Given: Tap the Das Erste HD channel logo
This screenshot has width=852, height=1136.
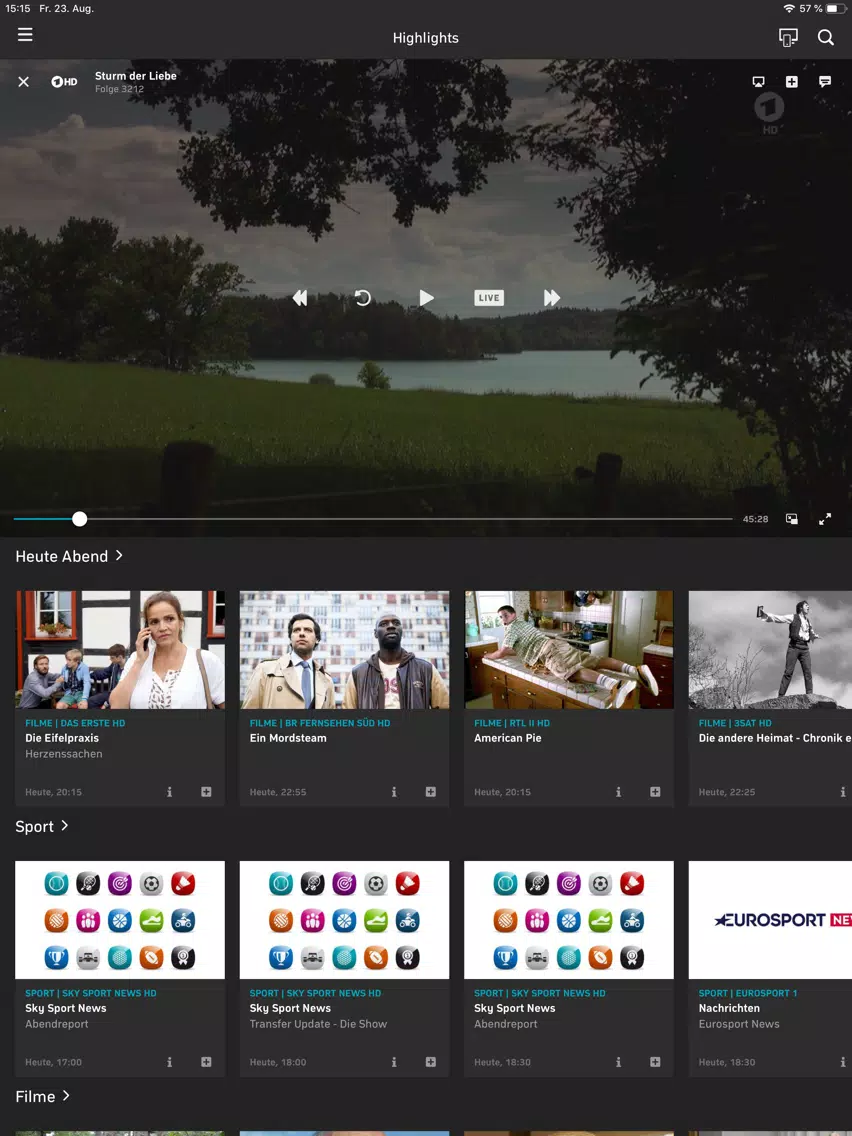Looking at the screenshot, I should pos(64,82).
